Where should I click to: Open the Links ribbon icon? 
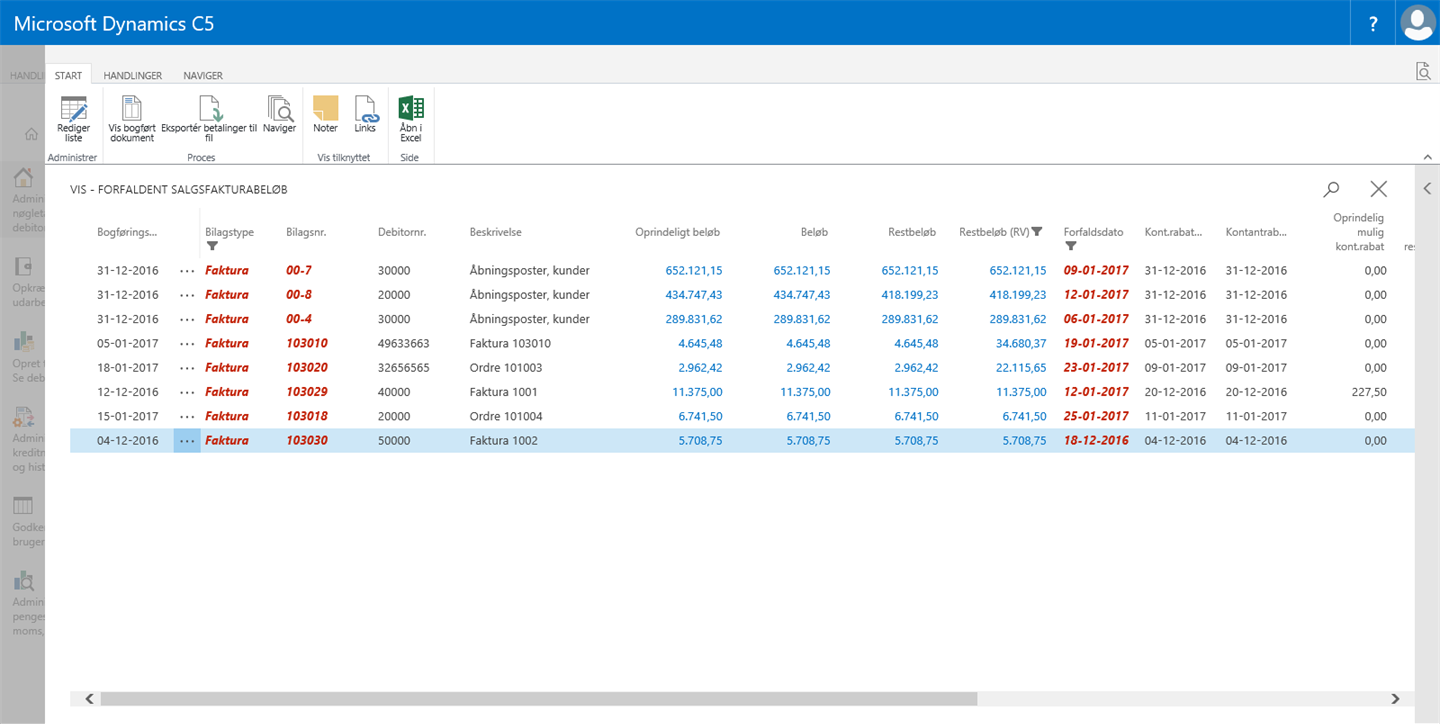tap(365, 108)
